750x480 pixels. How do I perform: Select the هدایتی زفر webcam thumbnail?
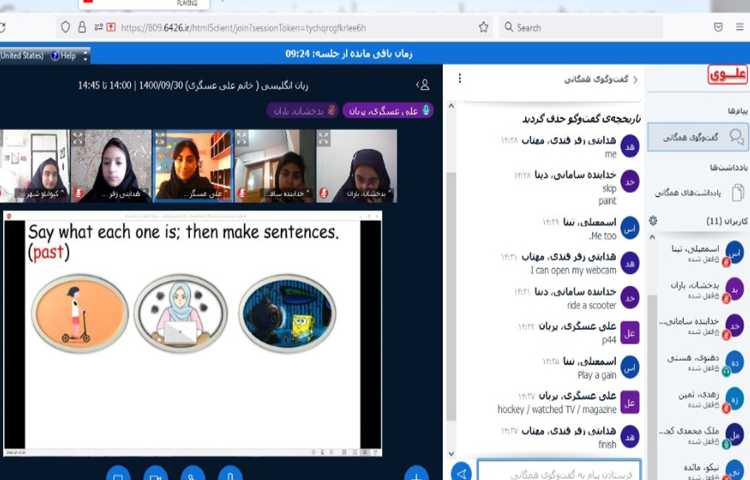tap(111, 166)
